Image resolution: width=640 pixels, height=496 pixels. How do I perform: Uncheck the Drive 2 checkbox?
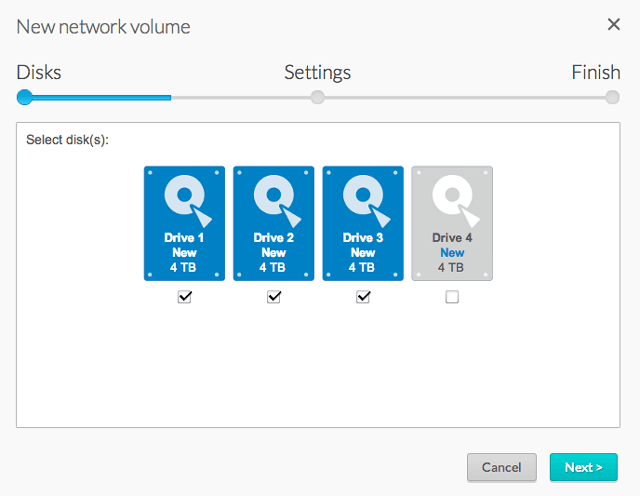pos(274,297)
